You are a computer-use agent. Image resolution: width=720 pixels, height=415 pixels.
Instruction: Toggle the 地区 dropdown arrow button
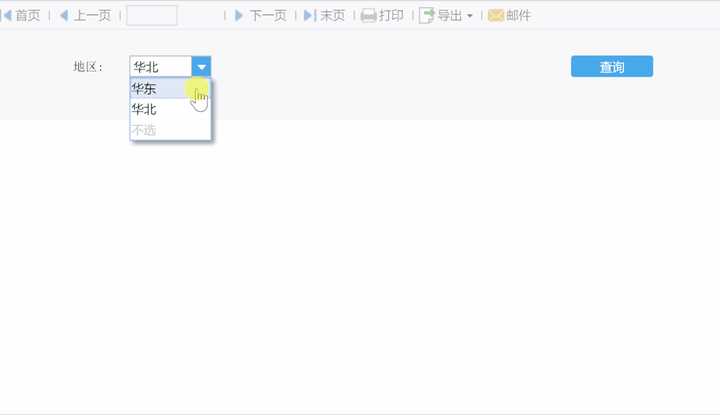point(201,67)
